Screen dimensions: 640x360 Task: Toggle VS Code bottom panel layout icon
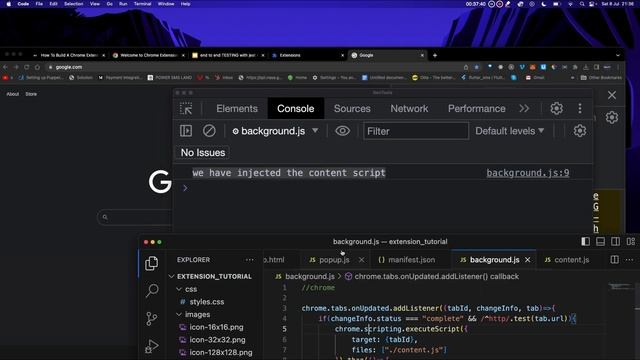coord(600,242)
